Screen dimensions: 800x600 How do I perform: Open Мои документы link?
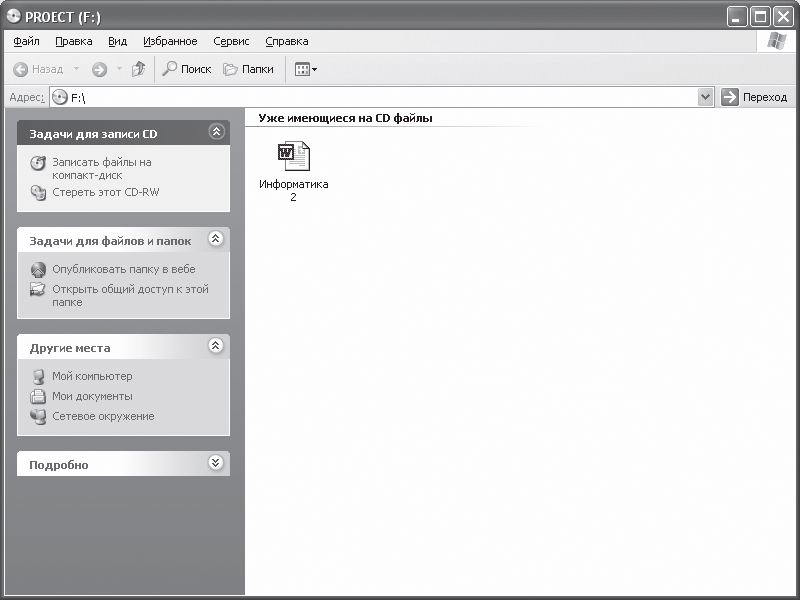[92, 396]
